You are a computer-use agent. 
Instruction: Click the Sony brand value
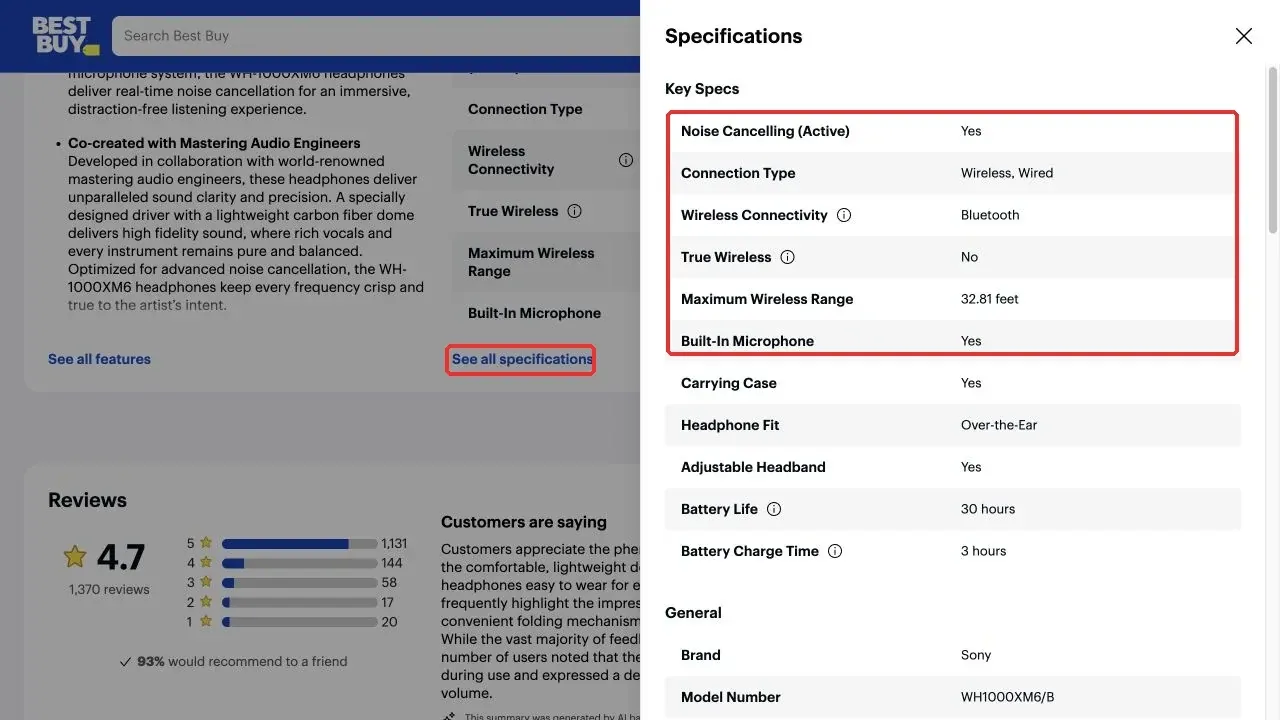[x=976, y=655]
